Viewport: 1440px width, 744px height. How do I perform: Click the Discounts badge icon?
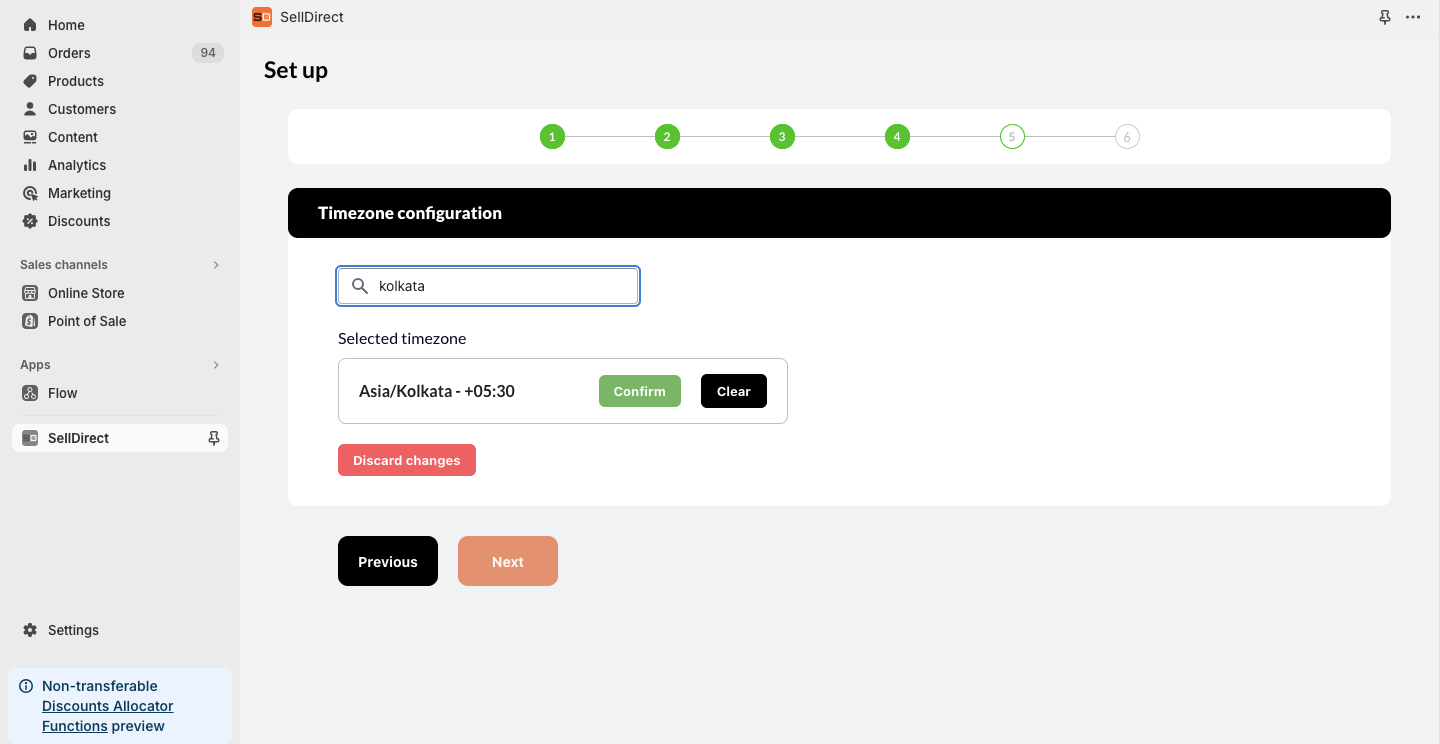[x=30, y=221]
